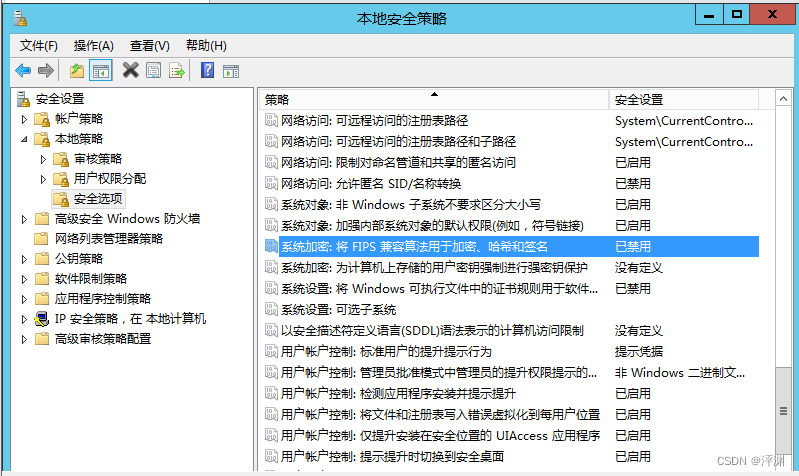
Task: Click the Export list toolbar icon
Action: pos(177,70)
